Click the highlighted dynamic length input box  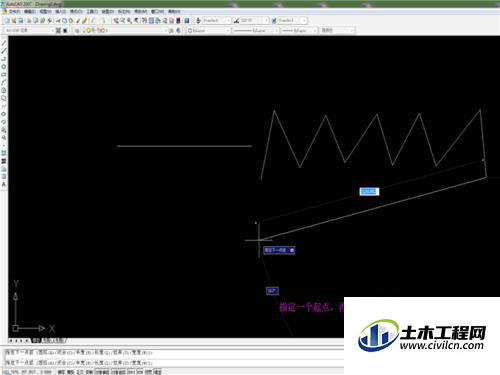[369, 191]
